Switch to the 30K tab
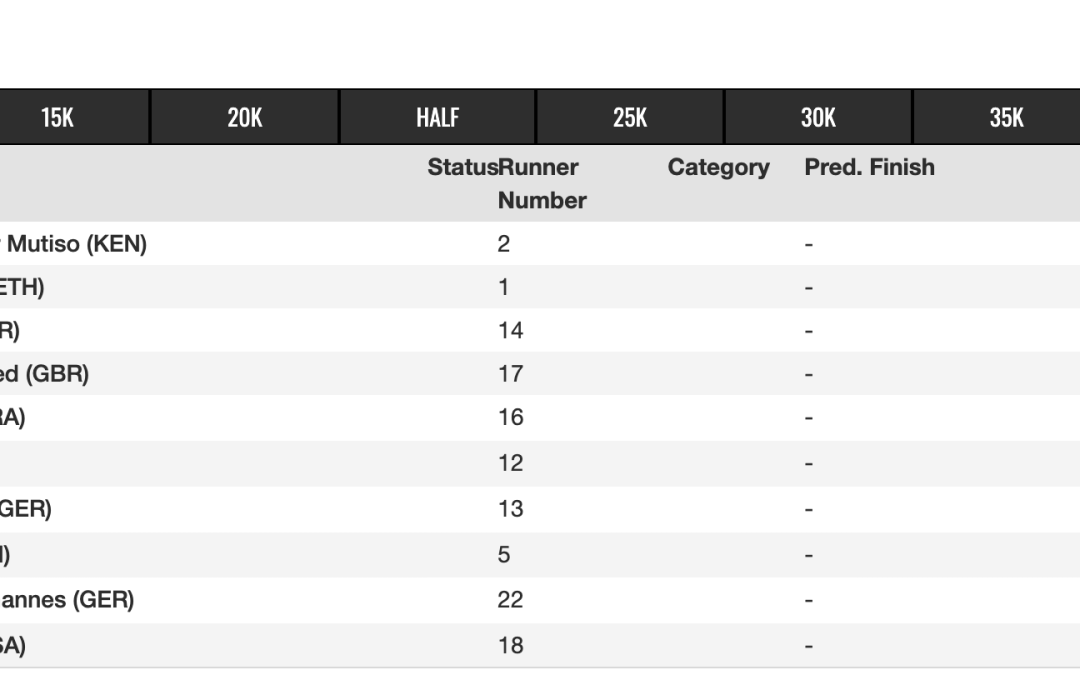1080x675 pixels. pos(817,117)
